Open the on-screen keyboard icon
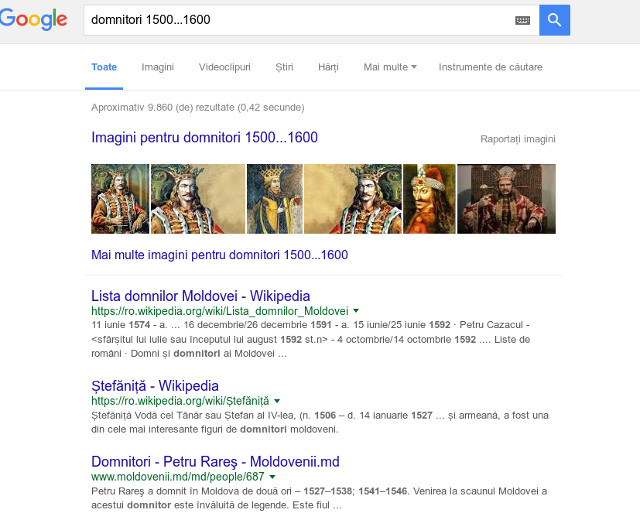 click(522, 20)
